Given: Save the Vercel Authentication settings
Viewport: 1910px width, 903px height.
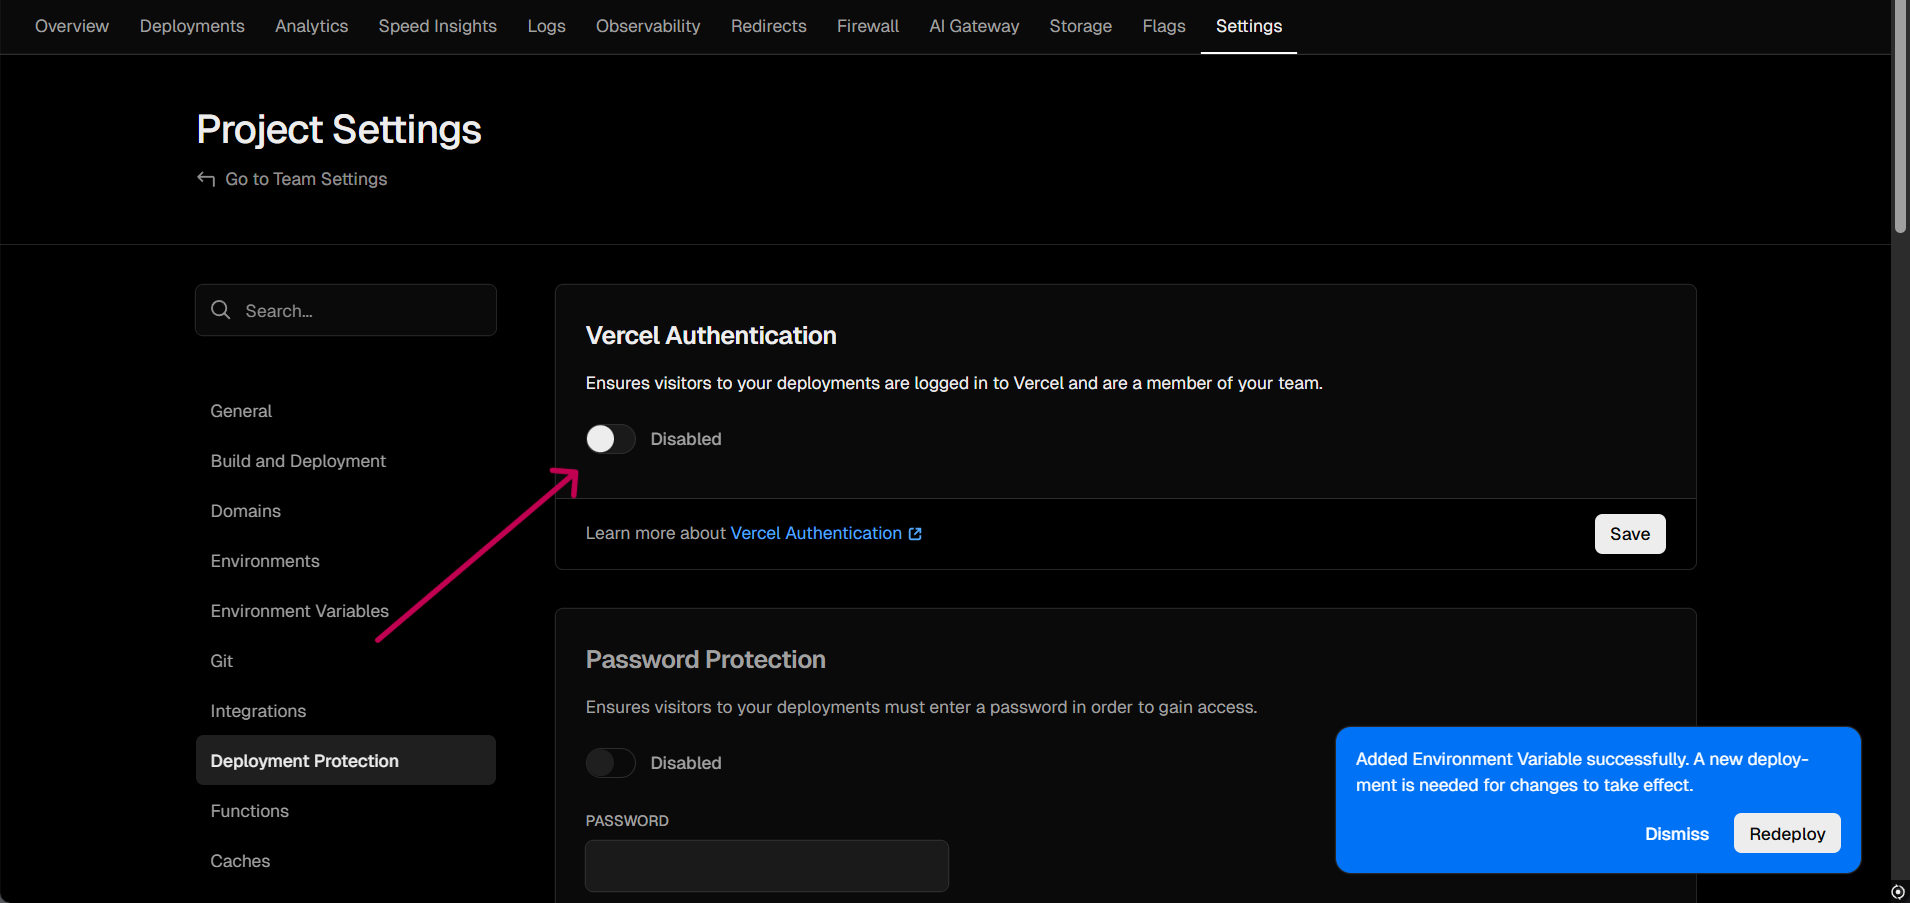Looking at the screenshot, I should [x=1629, y=534].
